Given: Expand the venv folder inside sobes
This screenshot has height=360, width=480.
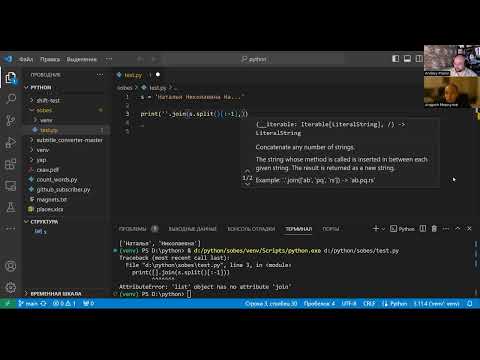Looking at the screenshot, I should coord(46,120).
